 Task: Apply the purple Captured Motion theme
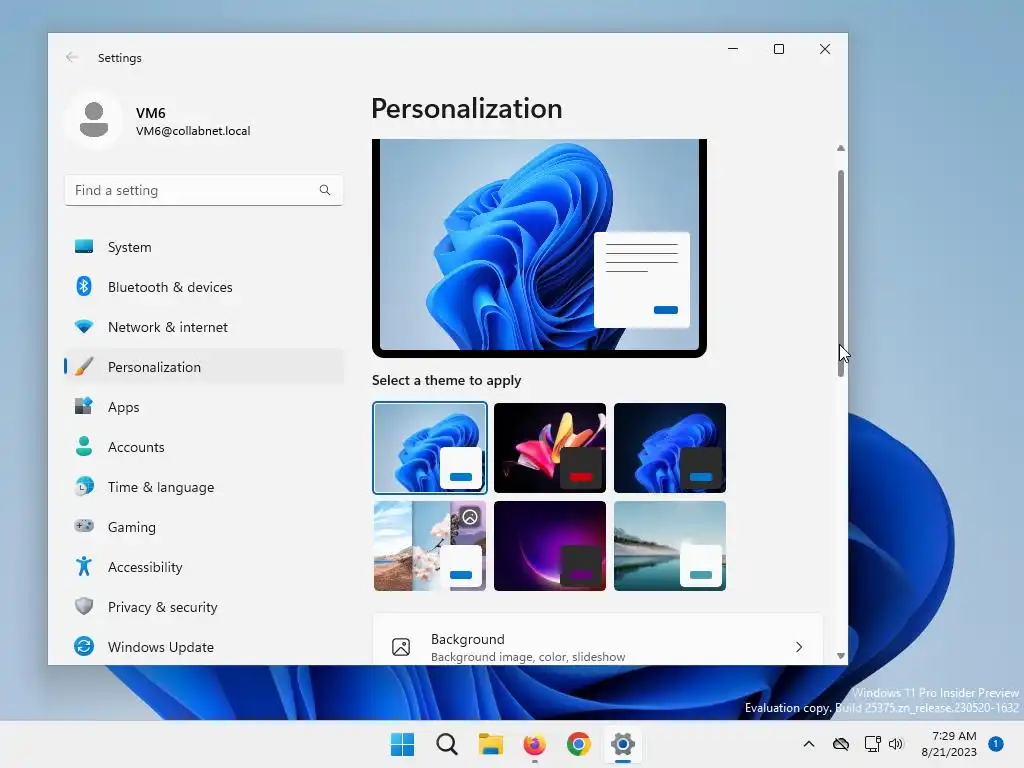coord(550,546)
